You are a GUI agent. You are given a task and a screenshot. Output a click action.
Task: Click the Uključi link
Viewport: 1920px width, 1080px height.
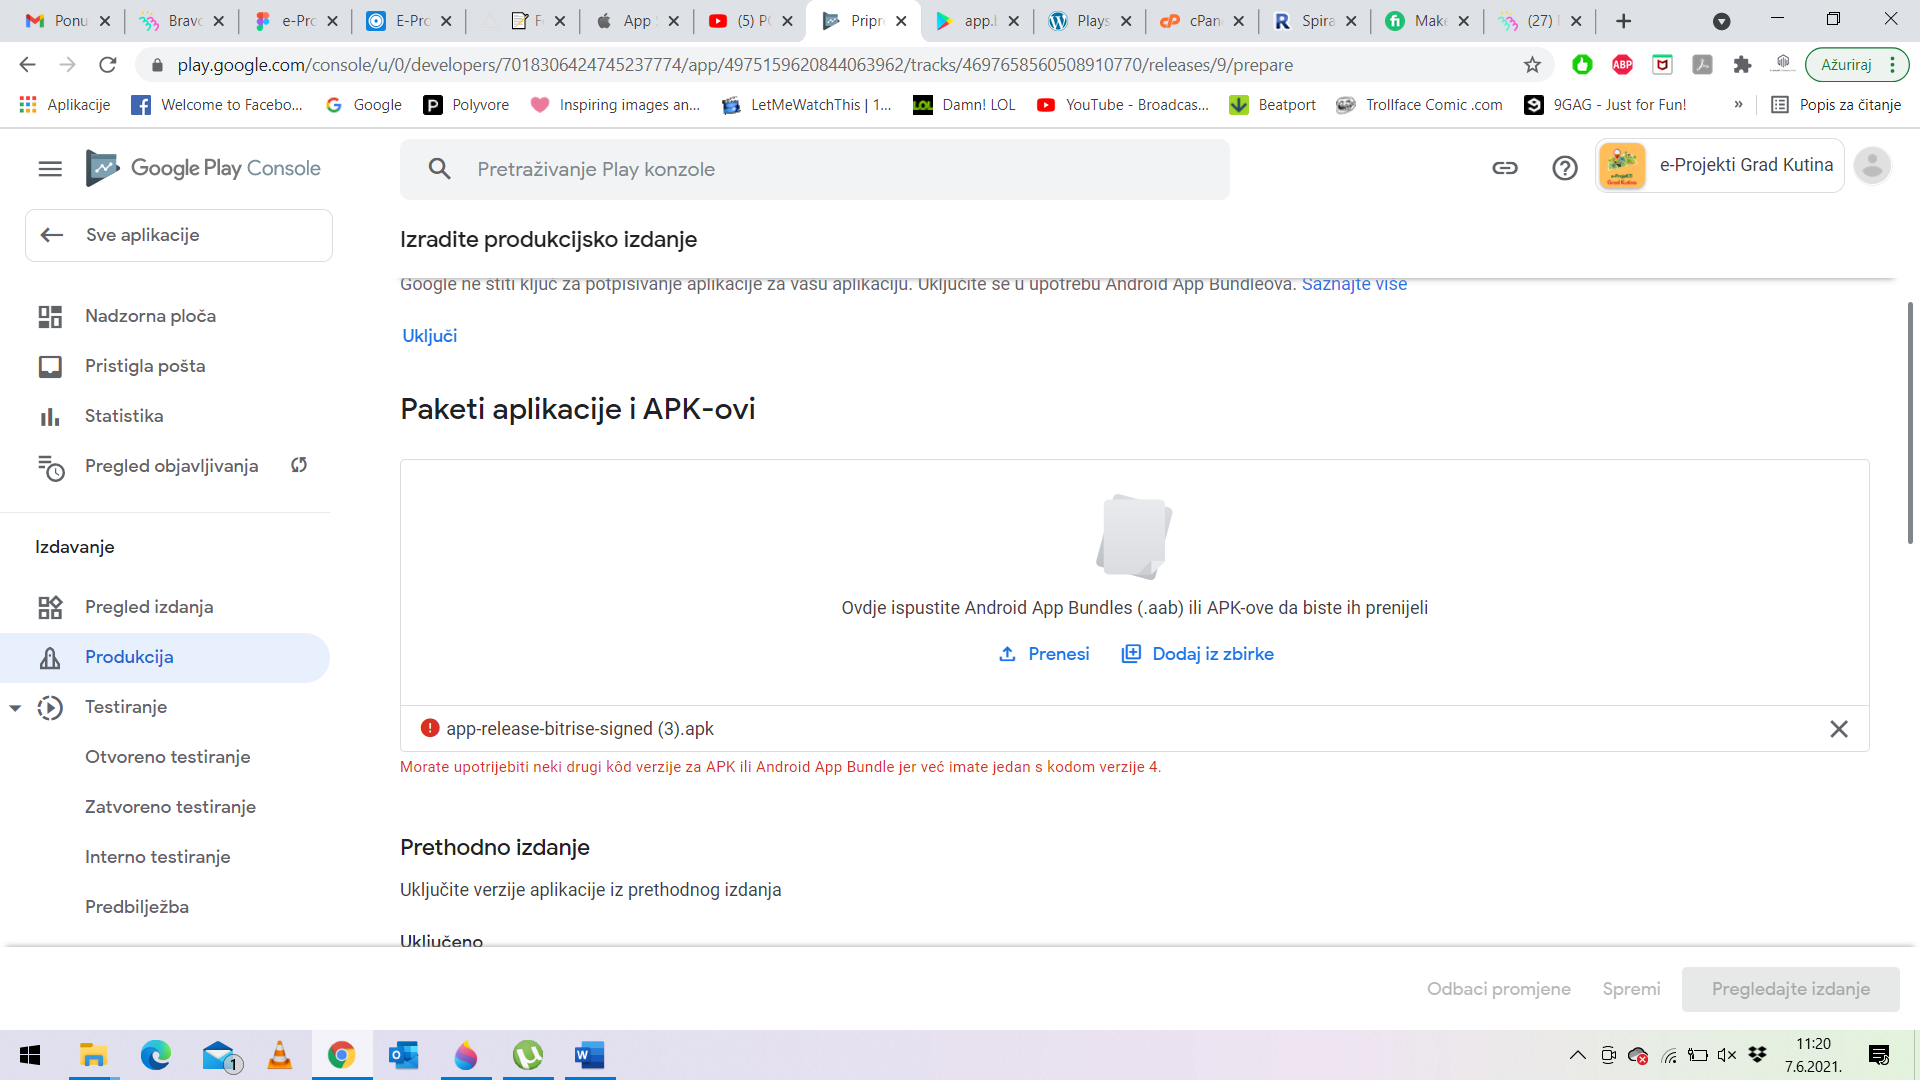click(x=430, y=336)
